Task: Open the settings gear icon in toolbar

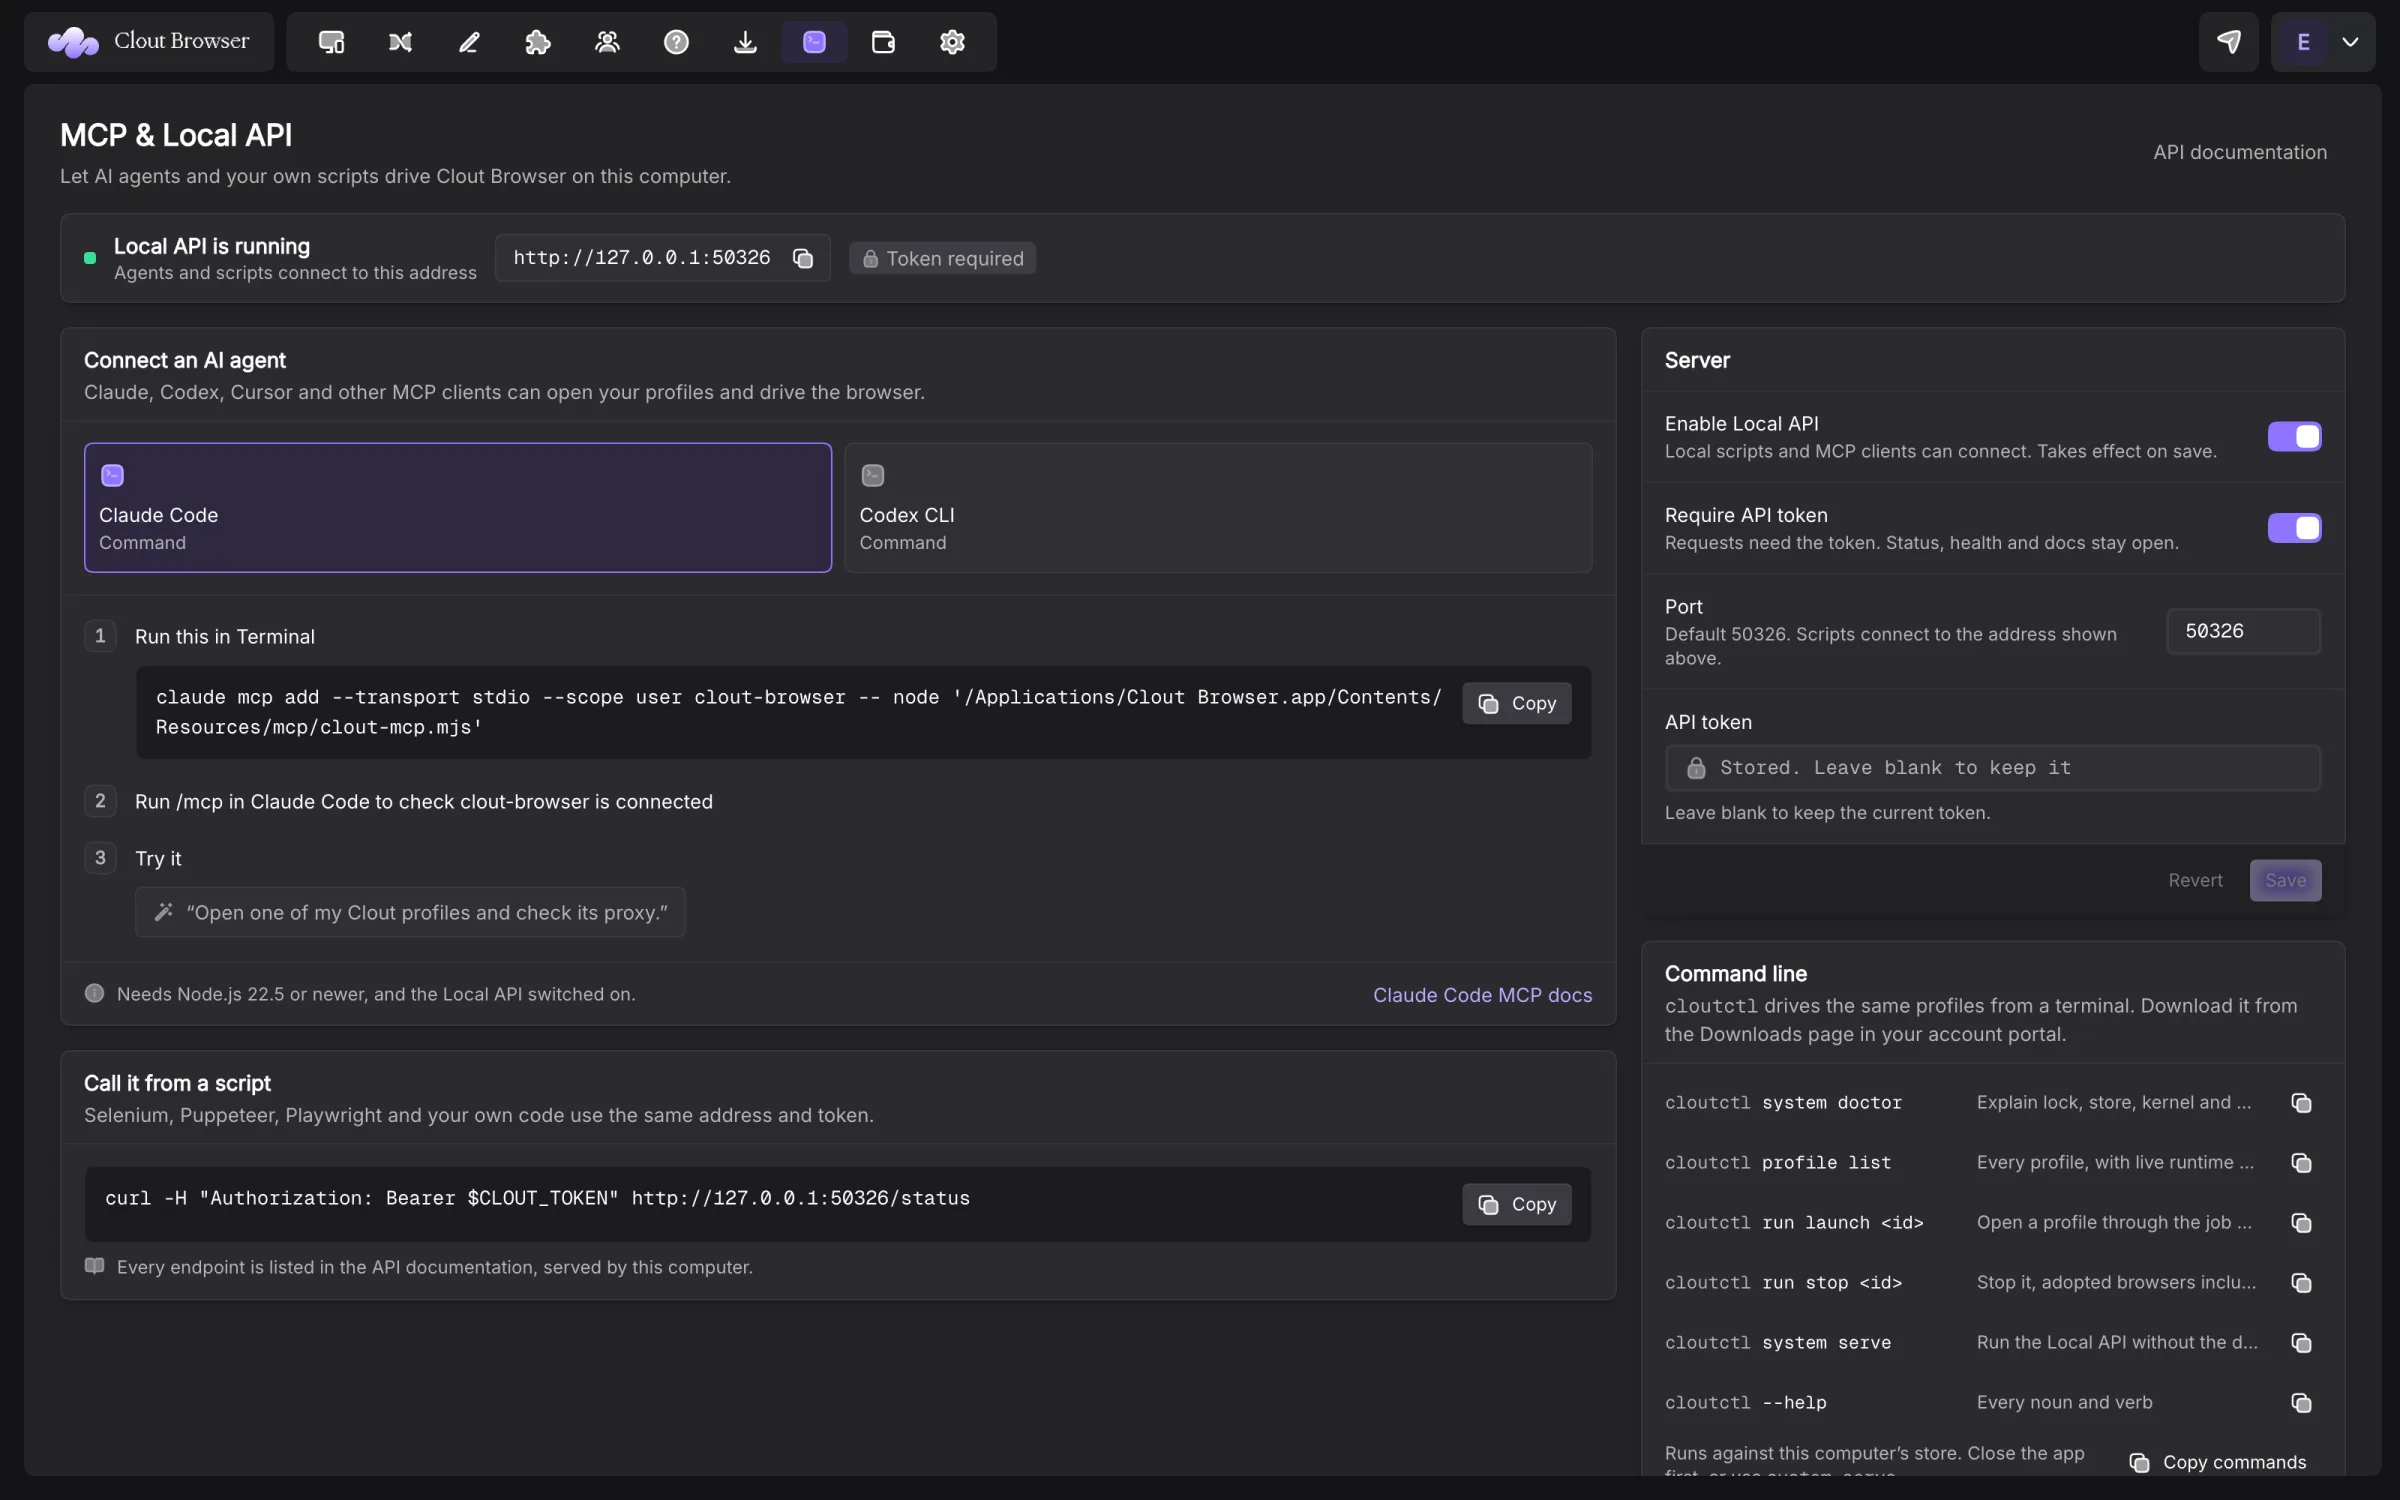Action: (952, 42)
